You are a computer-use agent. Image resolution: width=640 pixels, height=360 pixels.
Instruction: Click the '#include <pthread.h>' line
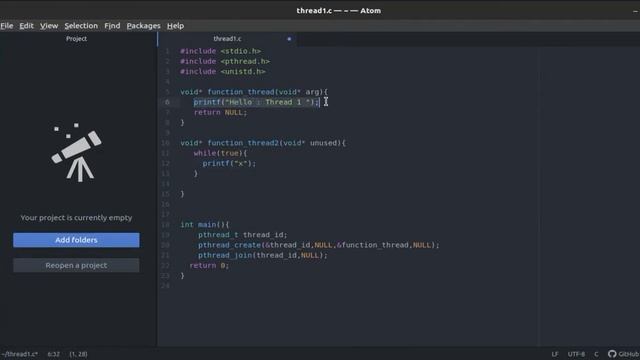pyautogui.click(x=225, y=61)
